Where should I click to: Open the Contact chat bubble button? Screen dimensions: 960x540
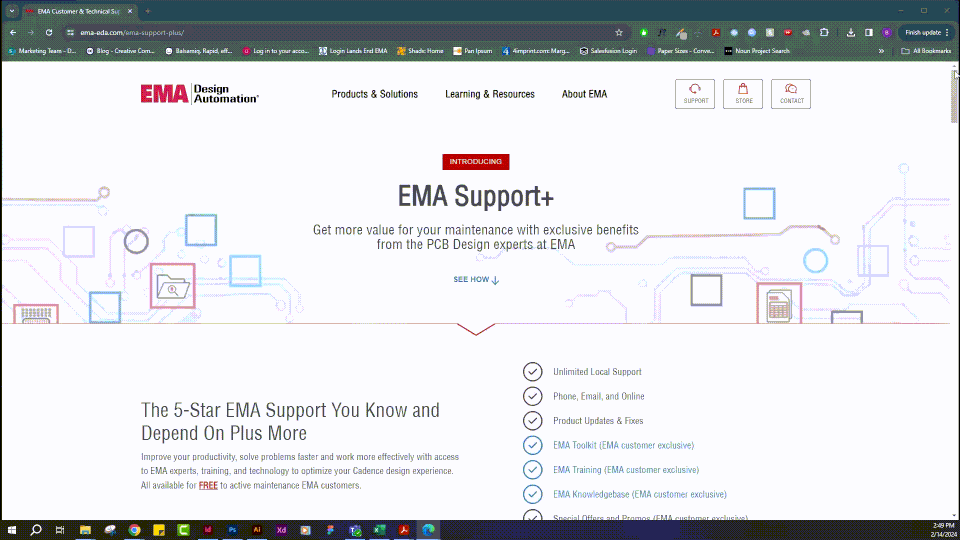coord(790,94)
